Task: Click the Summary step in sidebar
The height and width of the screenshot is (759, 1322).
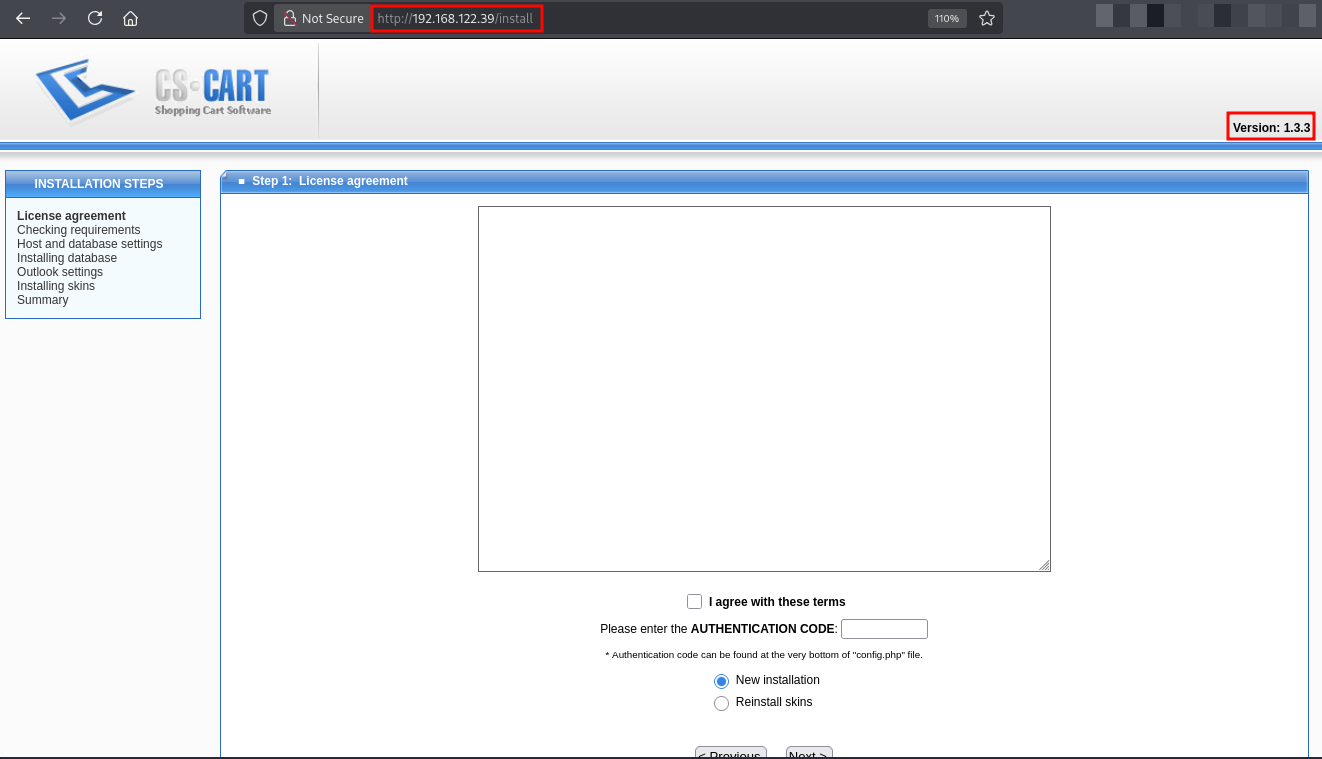Action: pos(43,300)
